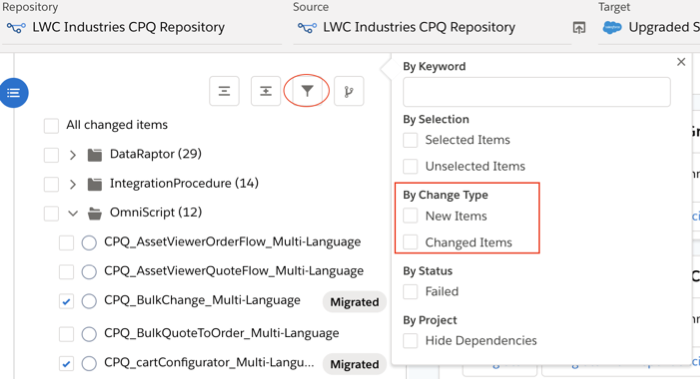The width and height of the screenshot is (700, 379).
Task: Select radio for CPQ_BulkChange_Multi-Language
Action: point(89,301)
